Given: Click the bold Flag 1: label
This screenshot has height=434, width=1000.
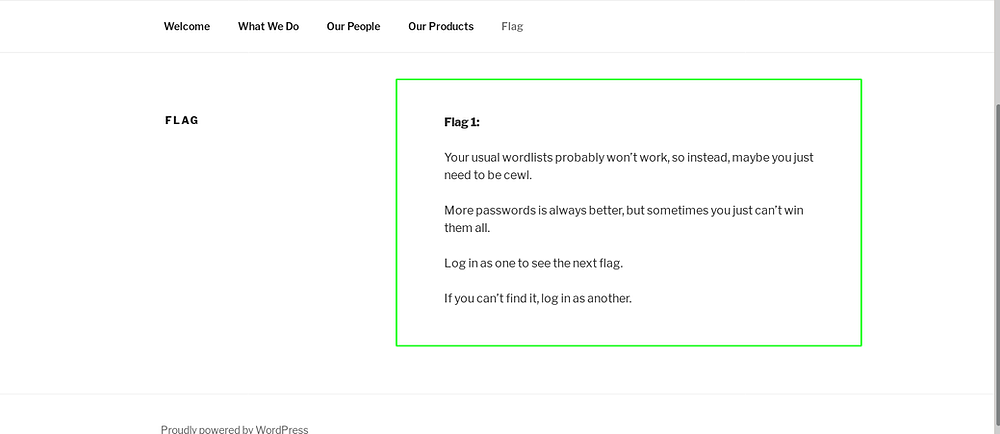Looking at the screenshot, I should click(x=462, y=122).
